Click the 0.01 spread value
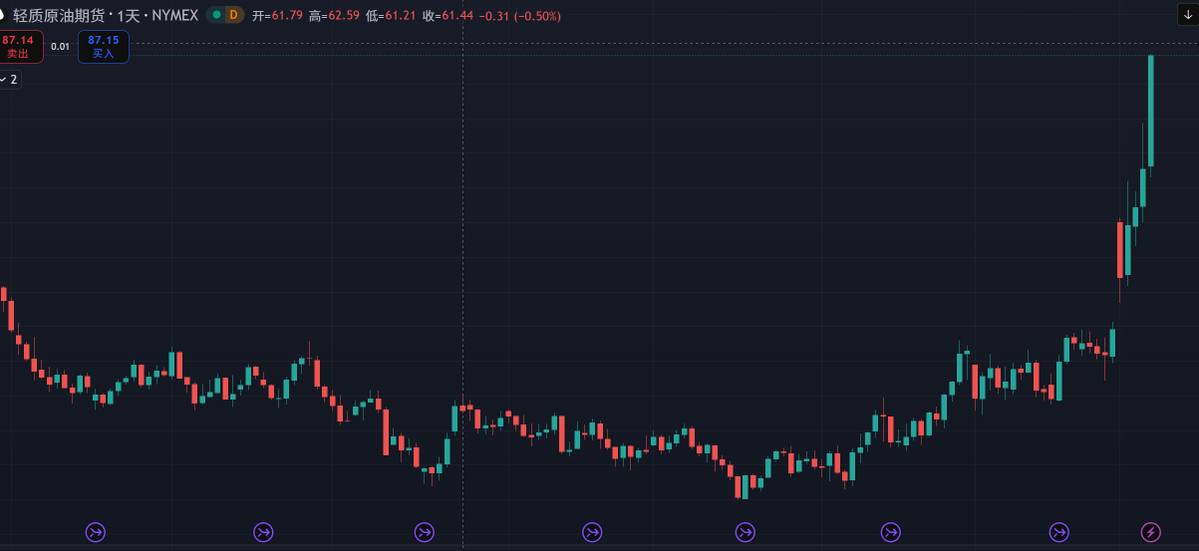Viewport: 1199px width, 551px height. point(60,46)
